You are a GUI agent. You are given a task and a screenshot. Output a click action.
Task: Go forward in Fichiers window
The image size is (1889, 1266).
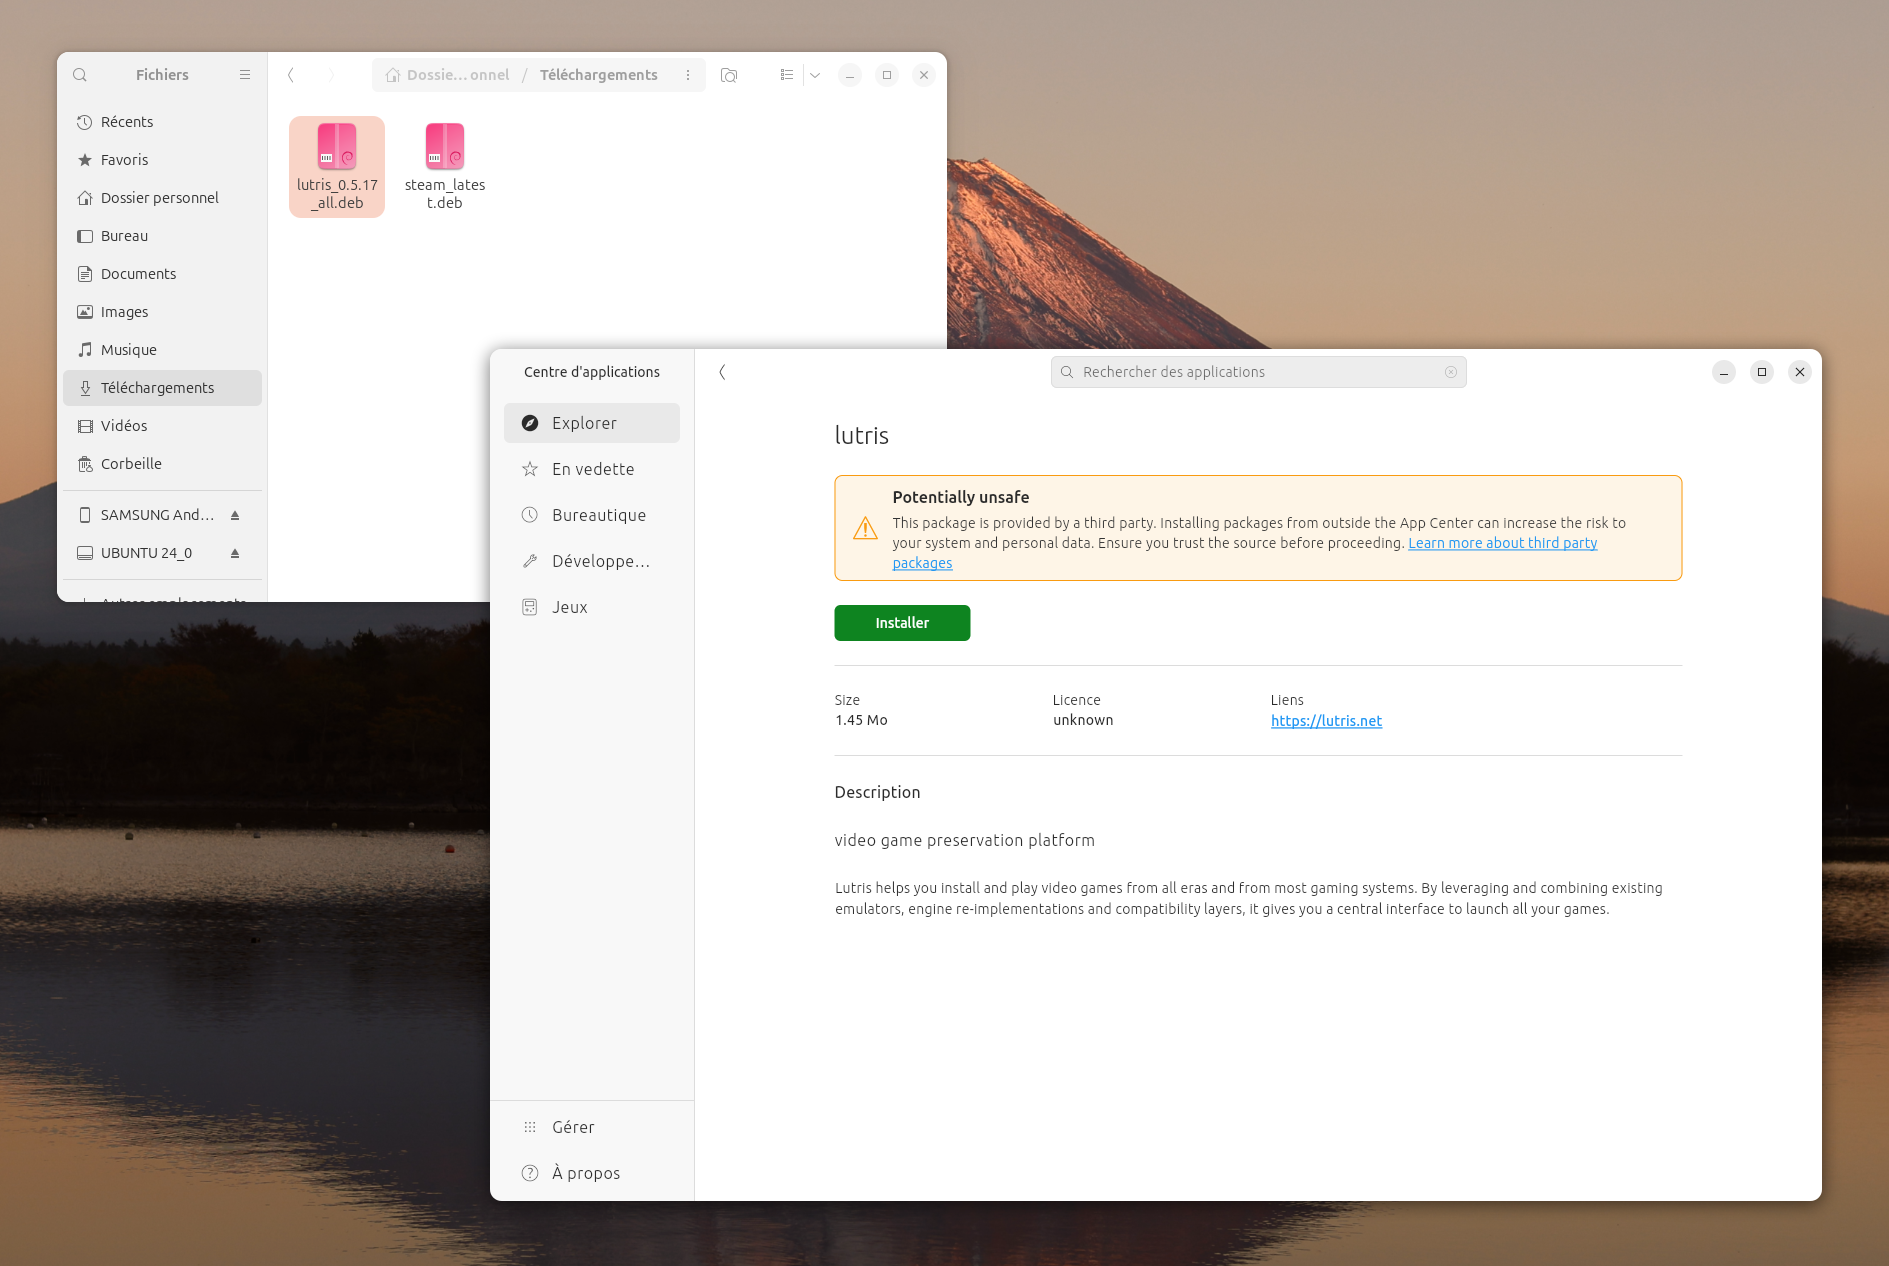332,75
